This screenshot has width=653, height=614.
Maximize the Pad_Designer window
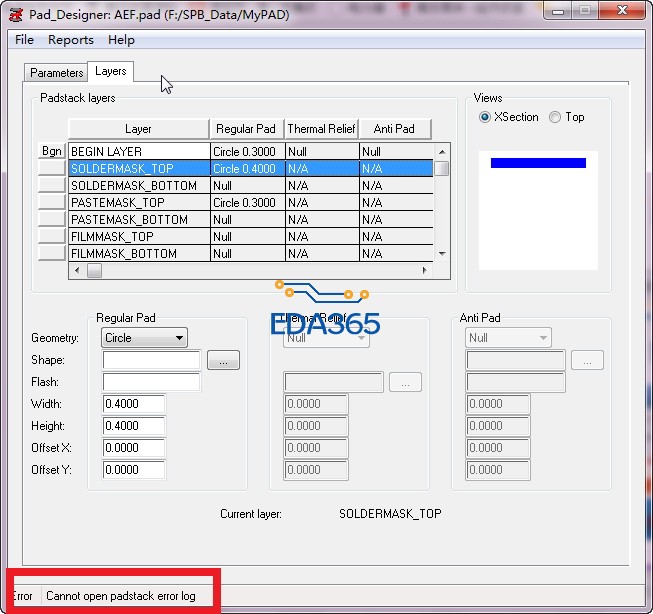585,11
